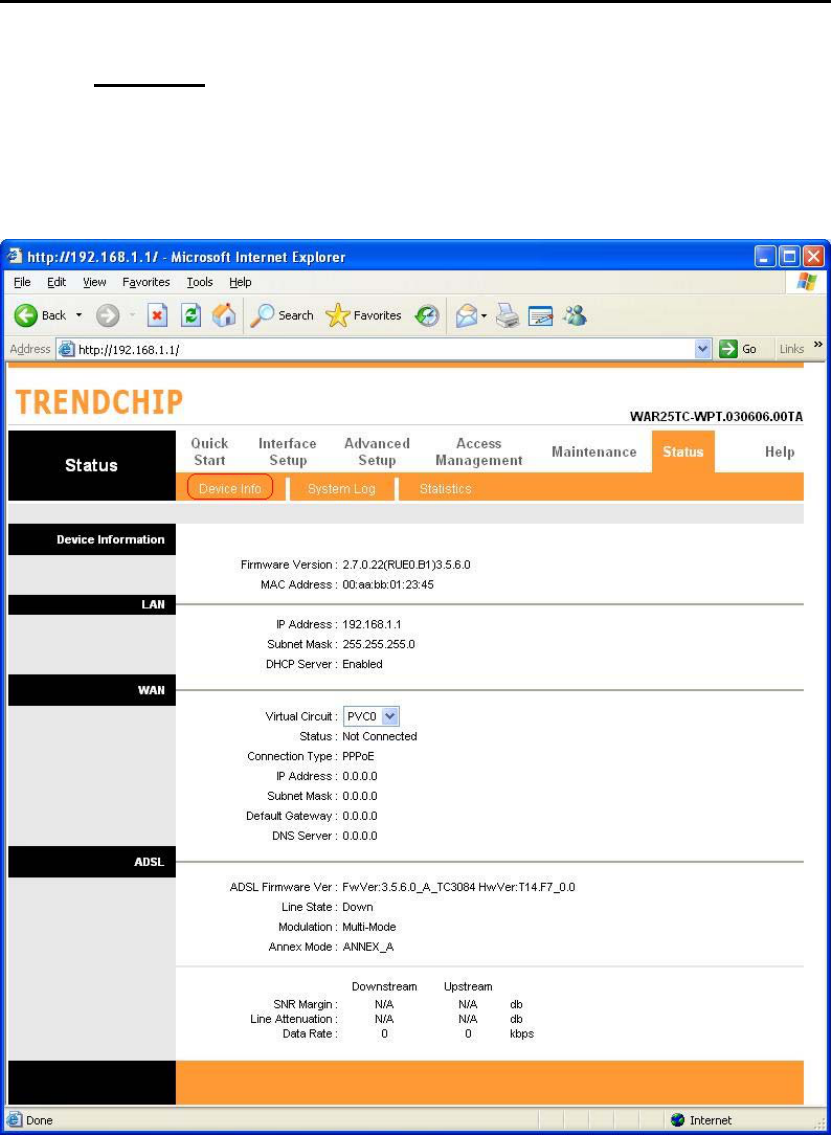Switch to the Advanced Setup tab
The height and width of the screenshot is (1135, 831).
[377, 452]
